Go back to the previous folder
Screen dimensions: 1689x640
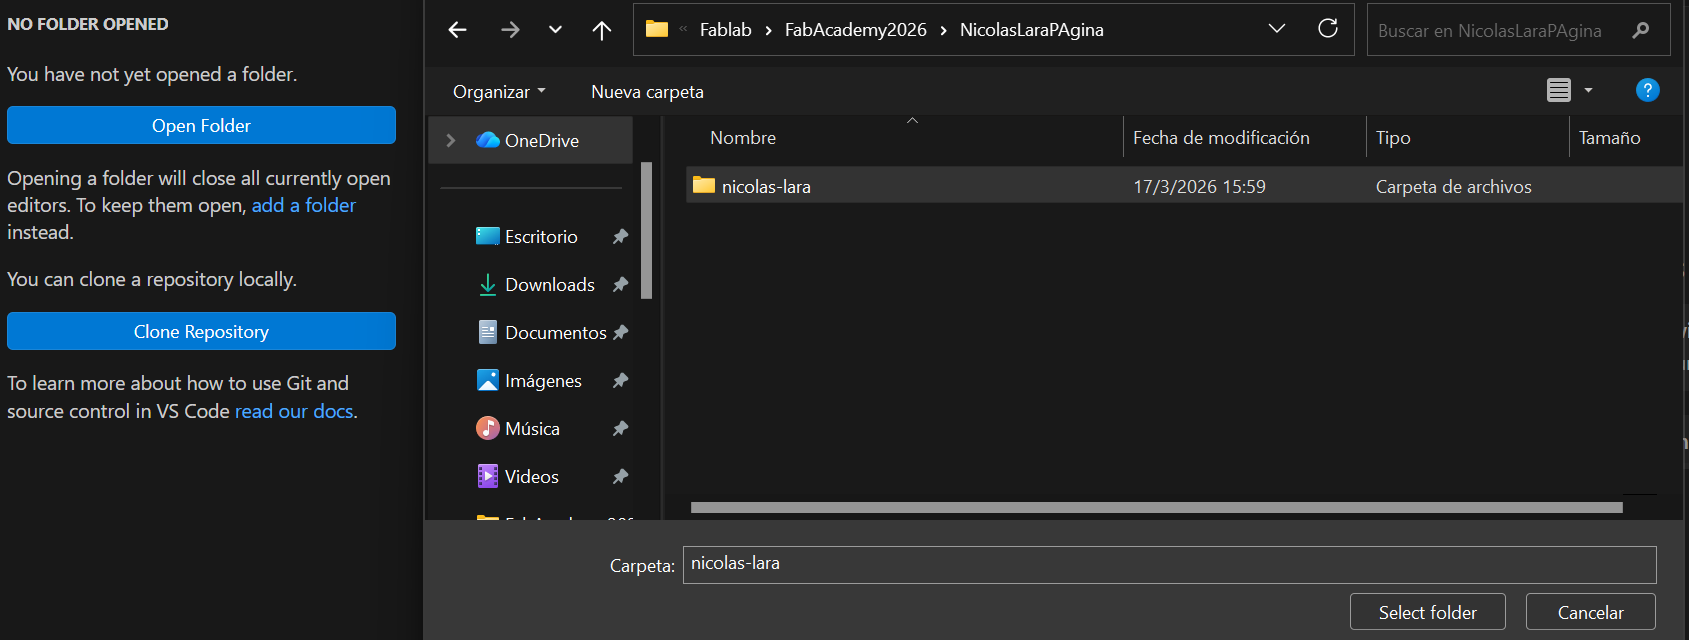[x=458, y=30]
